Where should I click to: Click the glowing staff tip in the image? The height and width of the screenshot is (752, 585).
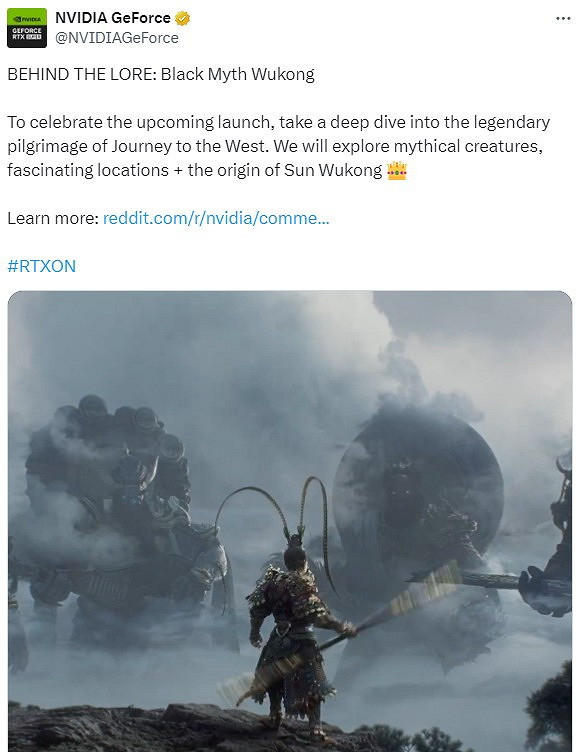click(426, 588)
